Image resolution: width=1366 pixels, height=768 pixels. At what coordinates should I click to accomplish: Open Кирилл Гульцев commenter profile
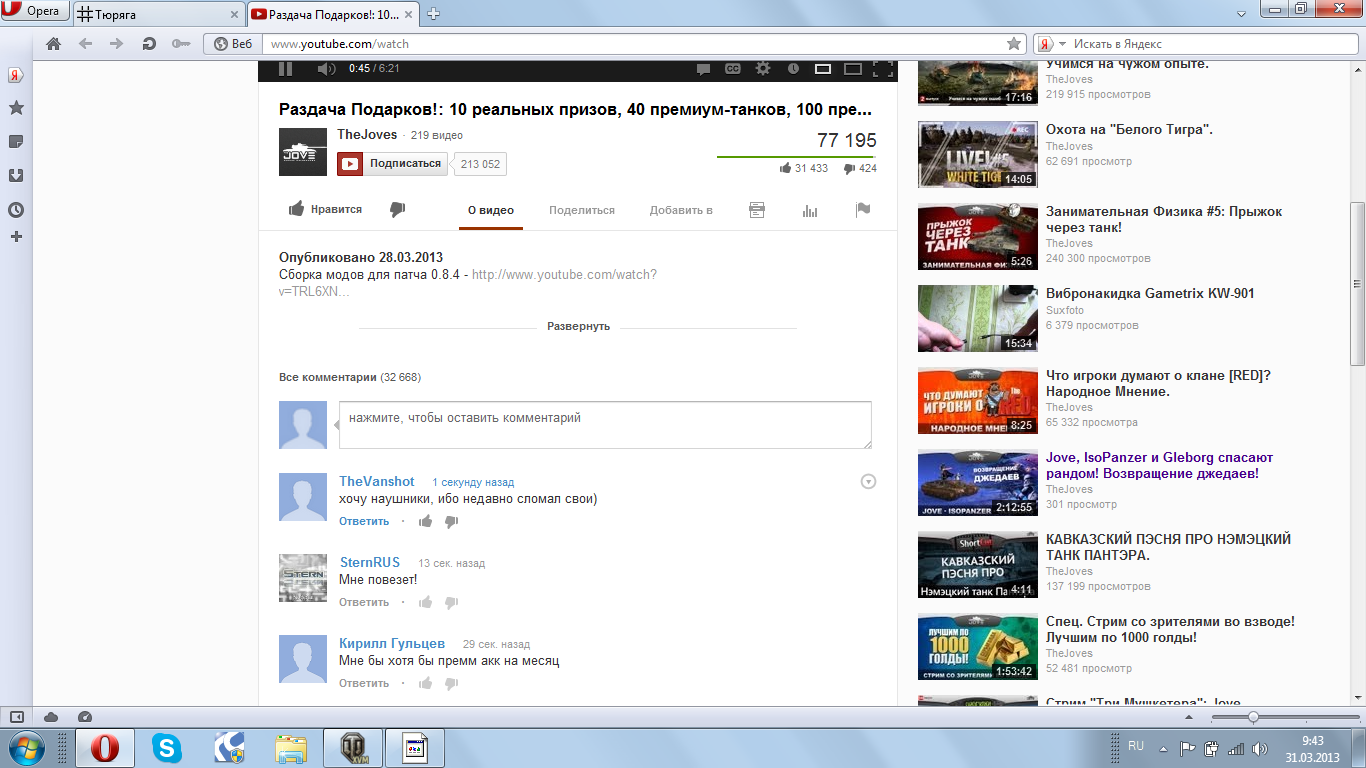[392, 643]
